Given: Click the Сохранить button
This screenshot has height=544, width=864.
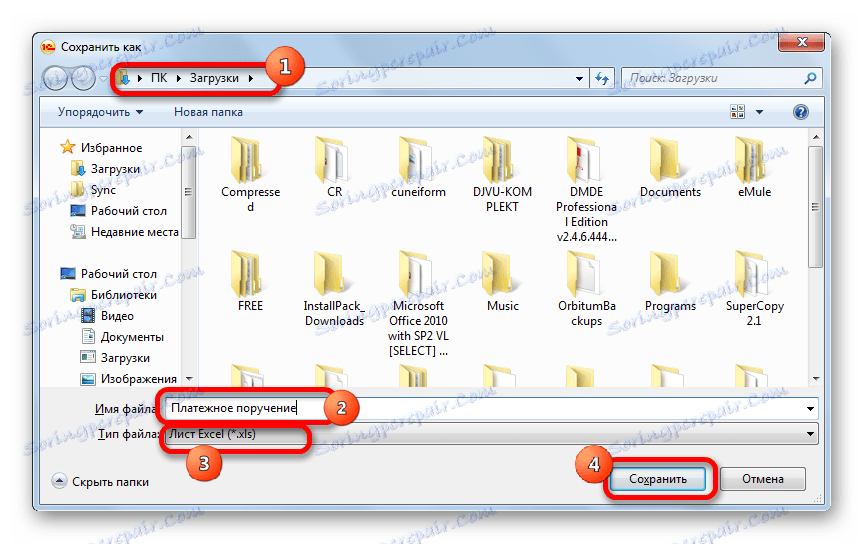Looking at the screenshot, I should click(x=658, y=479).
